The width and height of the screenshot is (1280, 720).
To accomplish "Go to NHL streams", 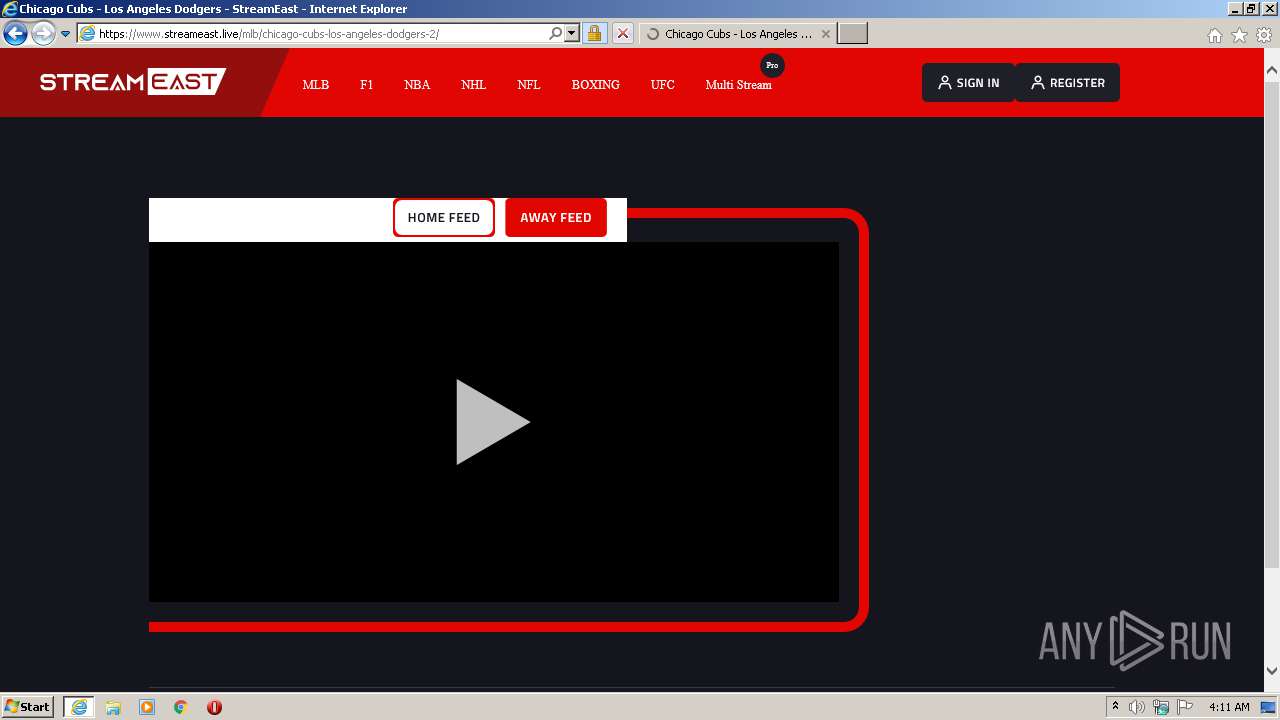I will coord(474,85).
